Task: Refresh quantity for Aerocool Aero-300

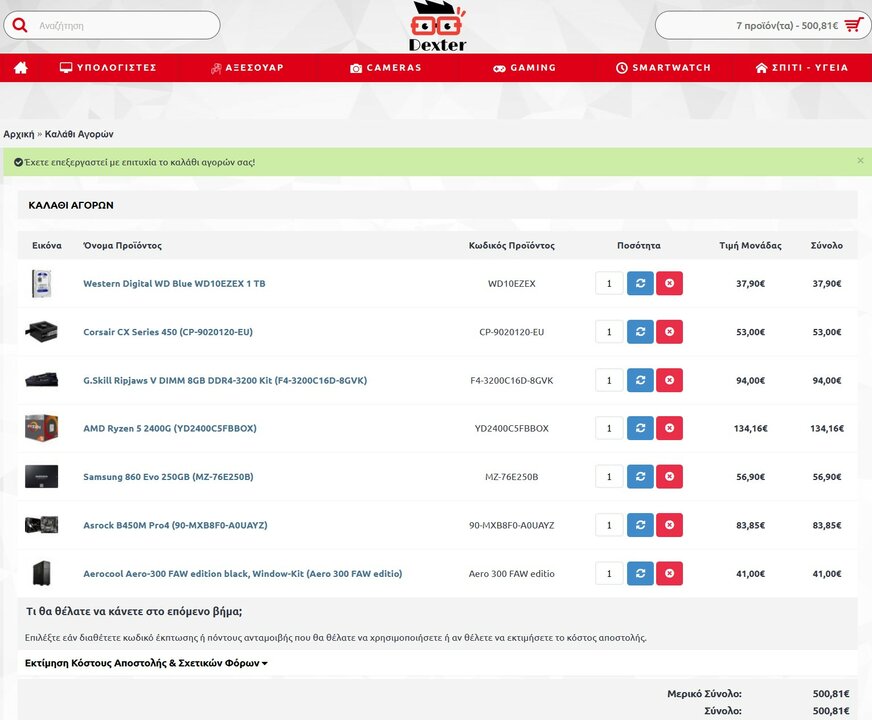Action: (640, 573)
